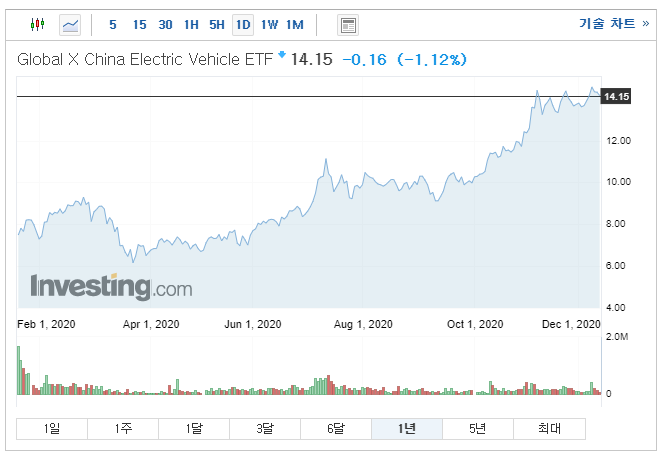Click the Dec 1, 2020 axis label

(571, 324)
